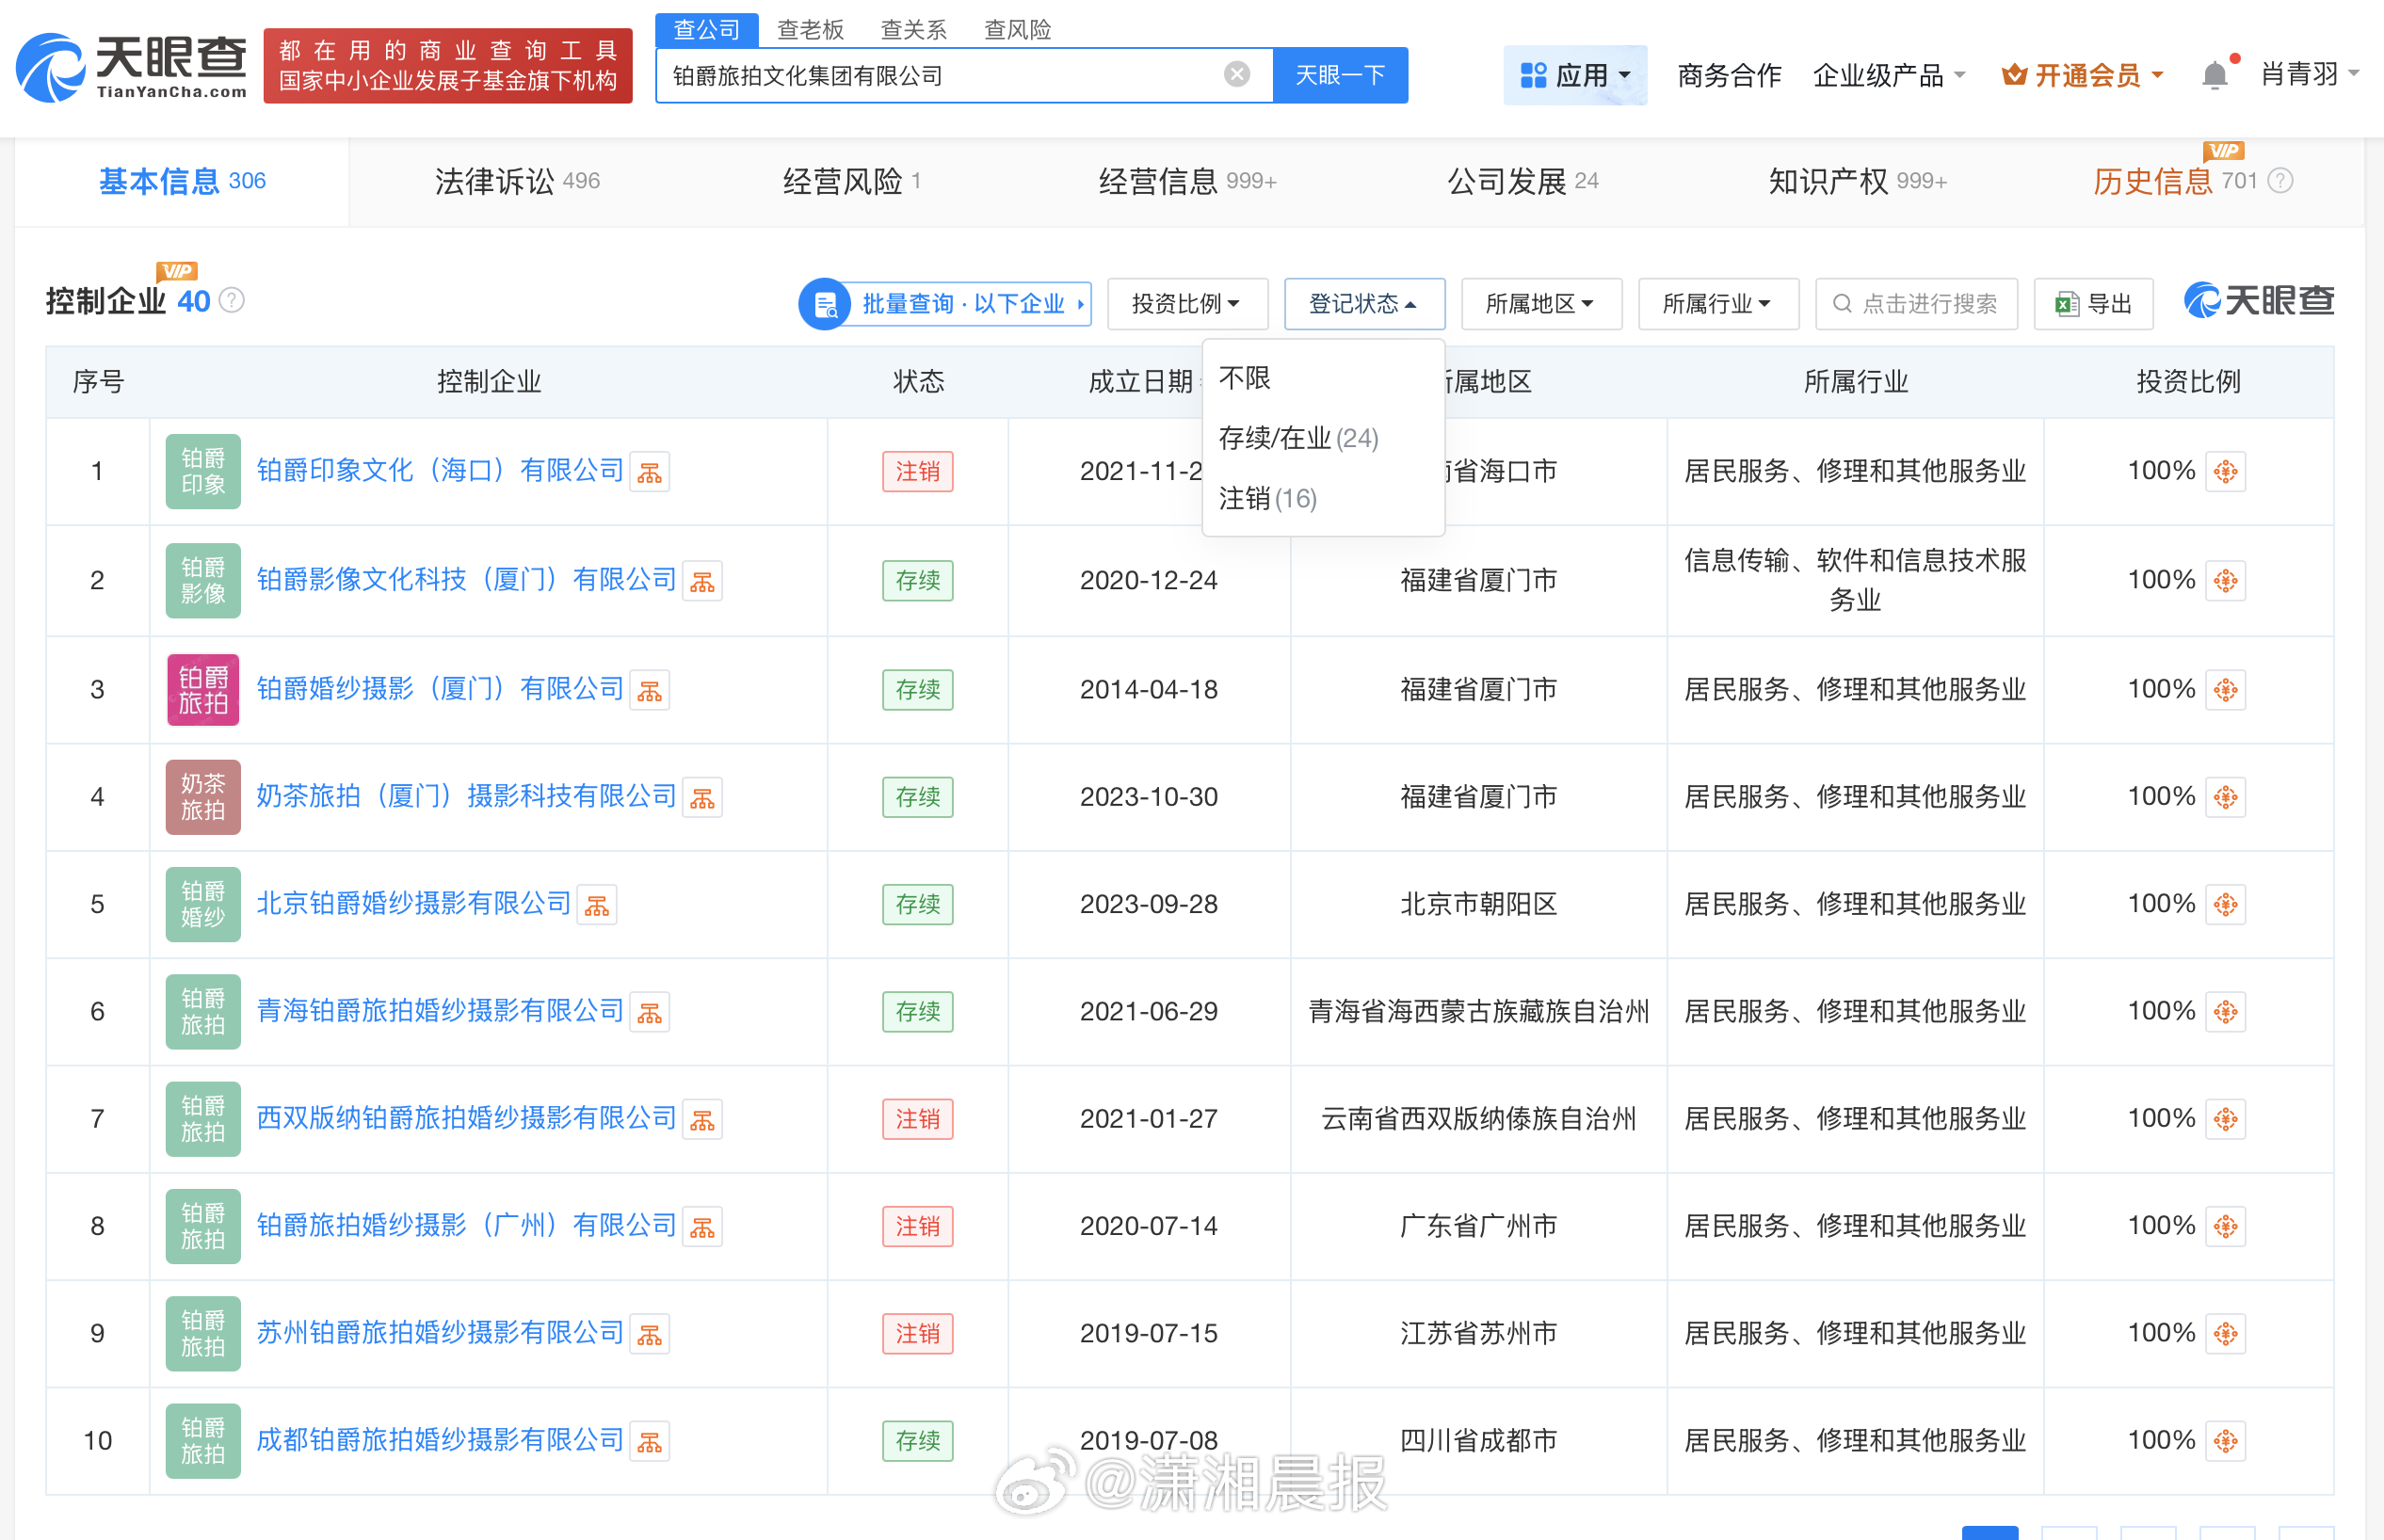Click investment chain icon in row 1
2384x1540 pixels.
2225,471
